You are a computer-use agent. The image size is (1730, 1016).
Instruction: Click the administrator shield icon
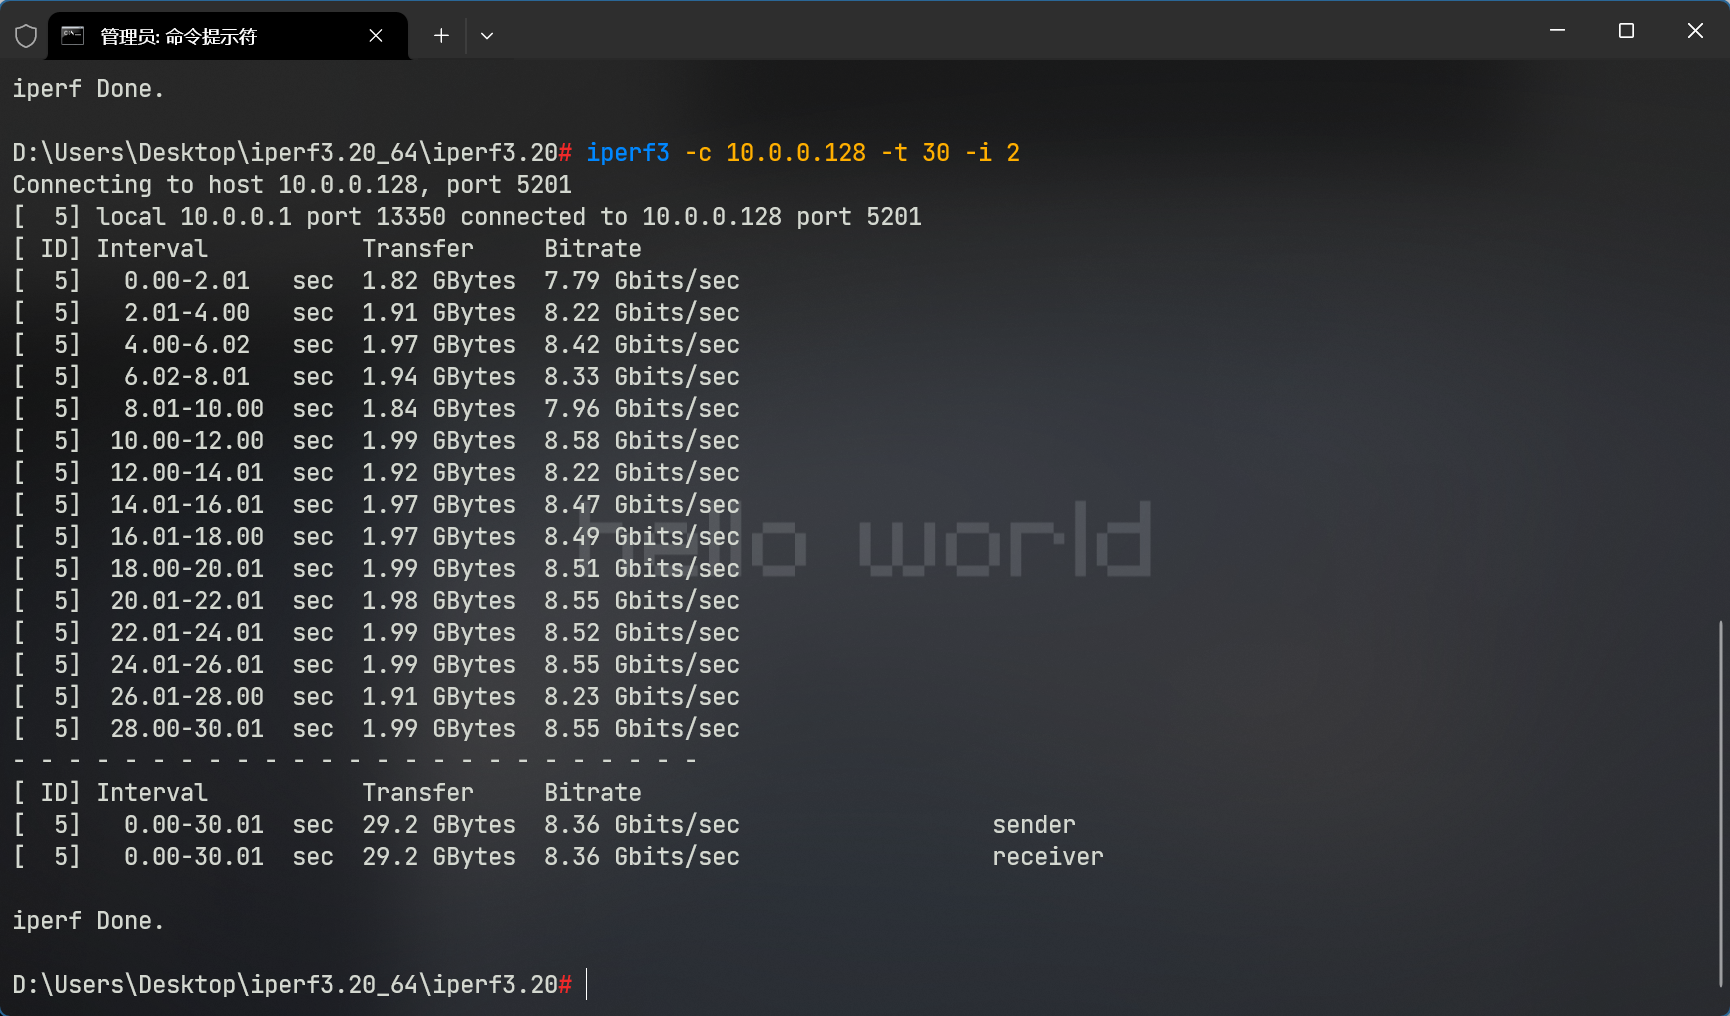point(26,36)
